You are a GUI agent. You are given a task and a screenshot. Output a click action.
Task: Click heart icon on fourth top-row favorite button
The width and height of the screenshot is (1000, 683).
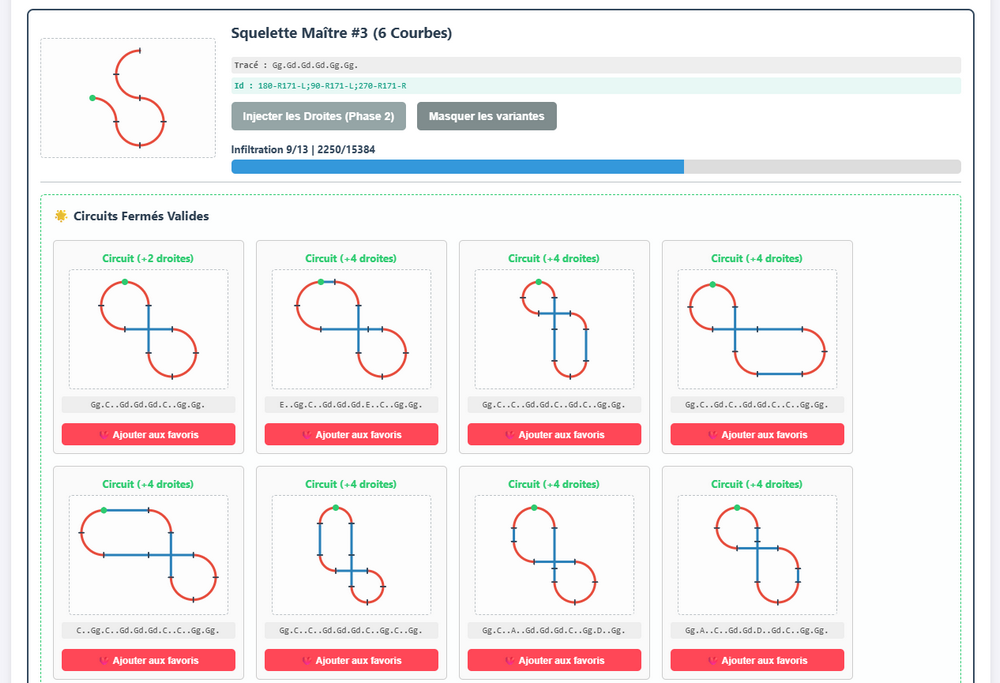[x=712, y=434]
